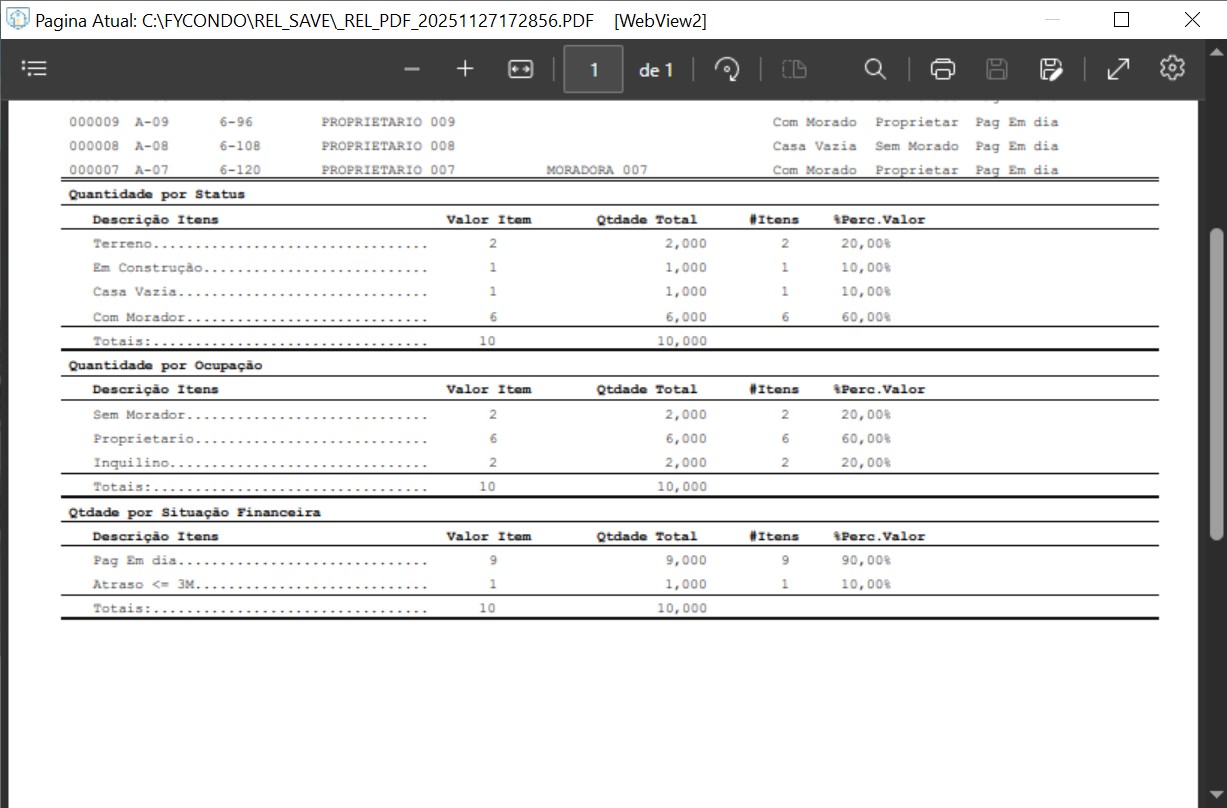Viewport: 1227px width, 808px height.
Task: Click the "Qtdade por Situação Financeira" heading
Action: (194, 512)
